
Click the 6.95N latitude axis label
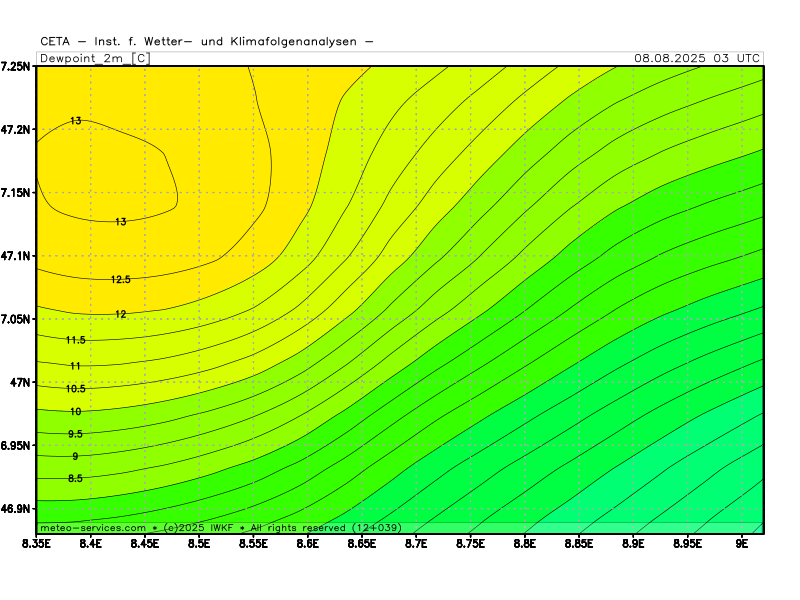(16, 446)
